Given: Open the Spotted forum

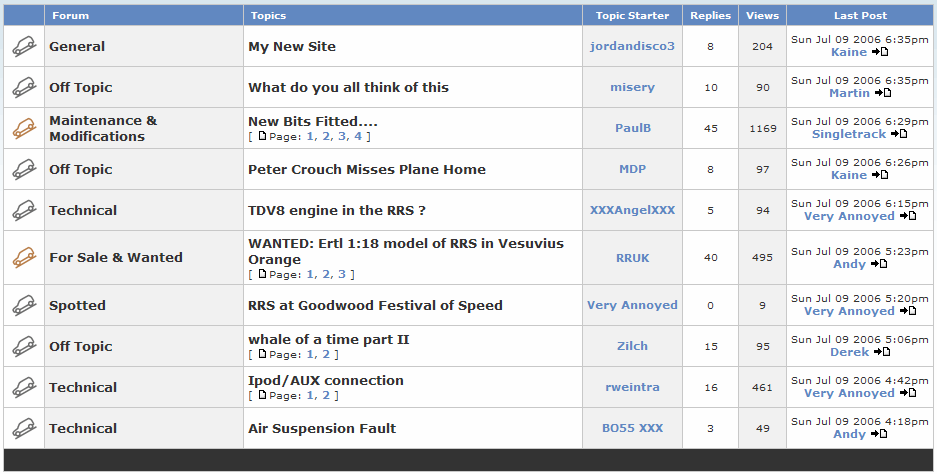Looking at the screenshot, I should coord(77,305).
